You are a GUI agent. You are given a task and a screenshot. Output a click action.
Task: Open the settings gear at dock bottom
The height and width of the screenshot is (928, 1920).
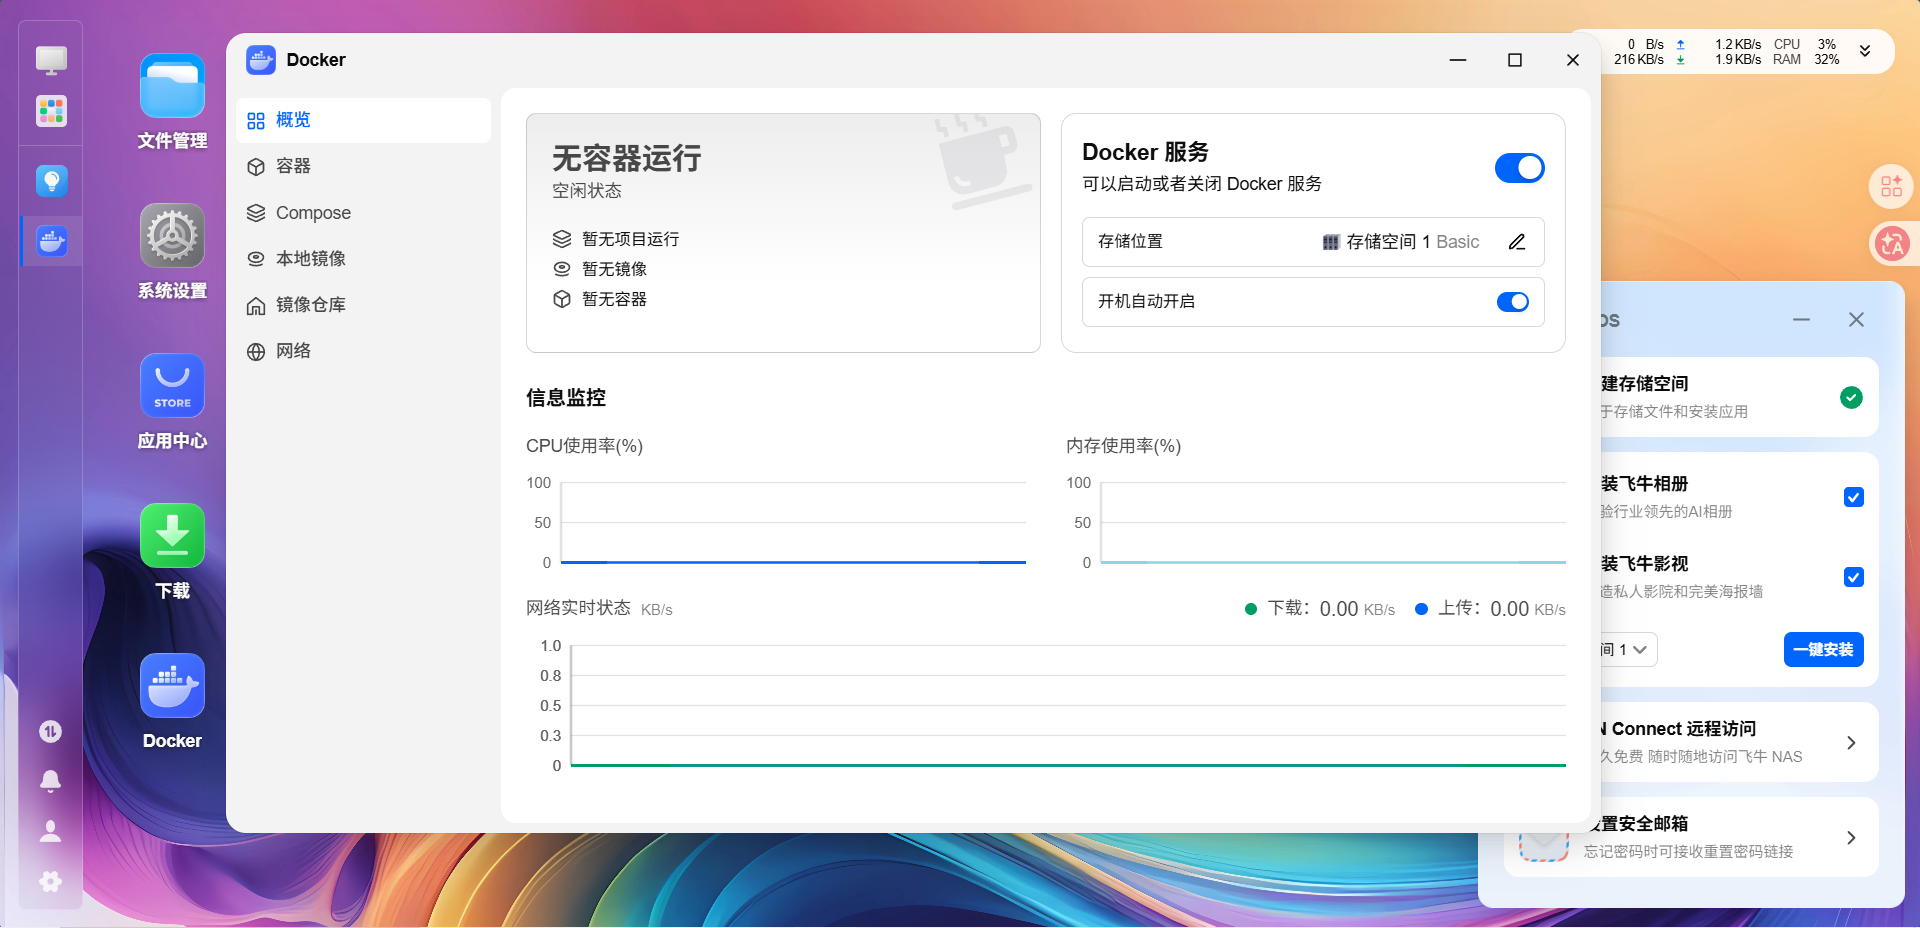point(50,881)
